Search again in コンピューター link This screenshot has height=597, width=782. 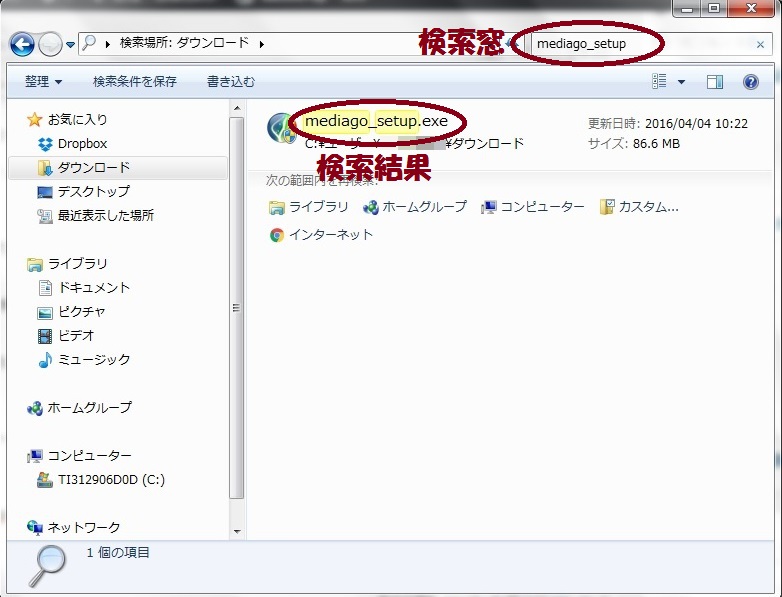532,207
